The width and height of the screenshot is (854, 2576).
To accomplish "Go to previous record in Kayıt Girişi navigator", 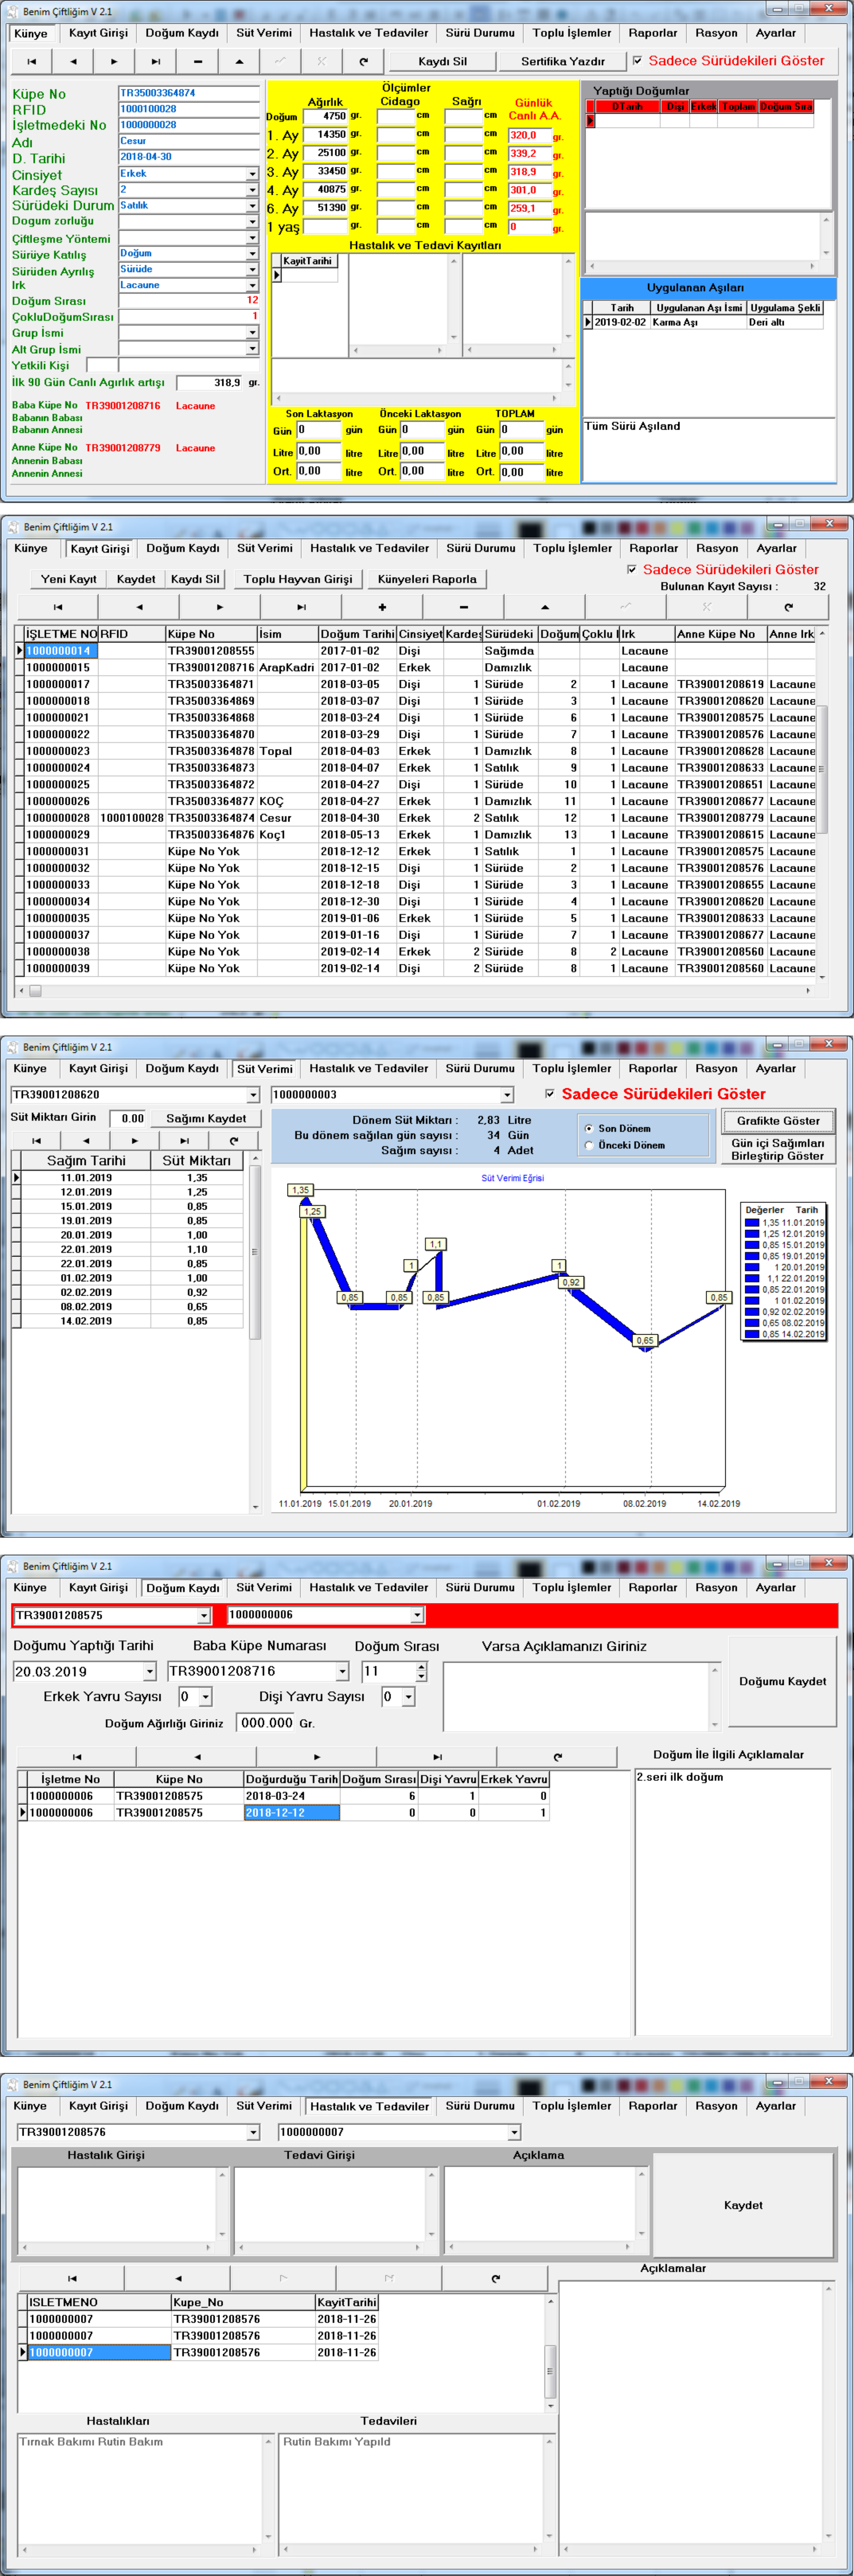I will [x=139, y=607].
